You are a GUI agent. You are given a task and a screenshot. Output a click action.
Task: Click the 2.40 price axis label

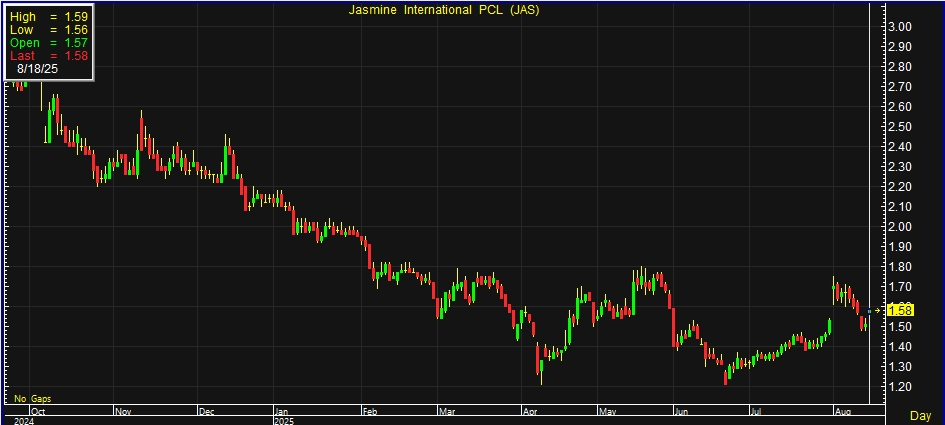click(899, 146)
